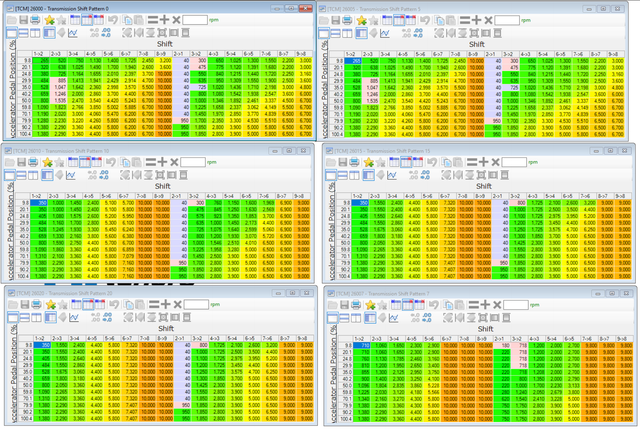Split horizontal layout icon in Pattern 0 window
The height and width of the screenshot is (431, 640).
coord(23,33)
